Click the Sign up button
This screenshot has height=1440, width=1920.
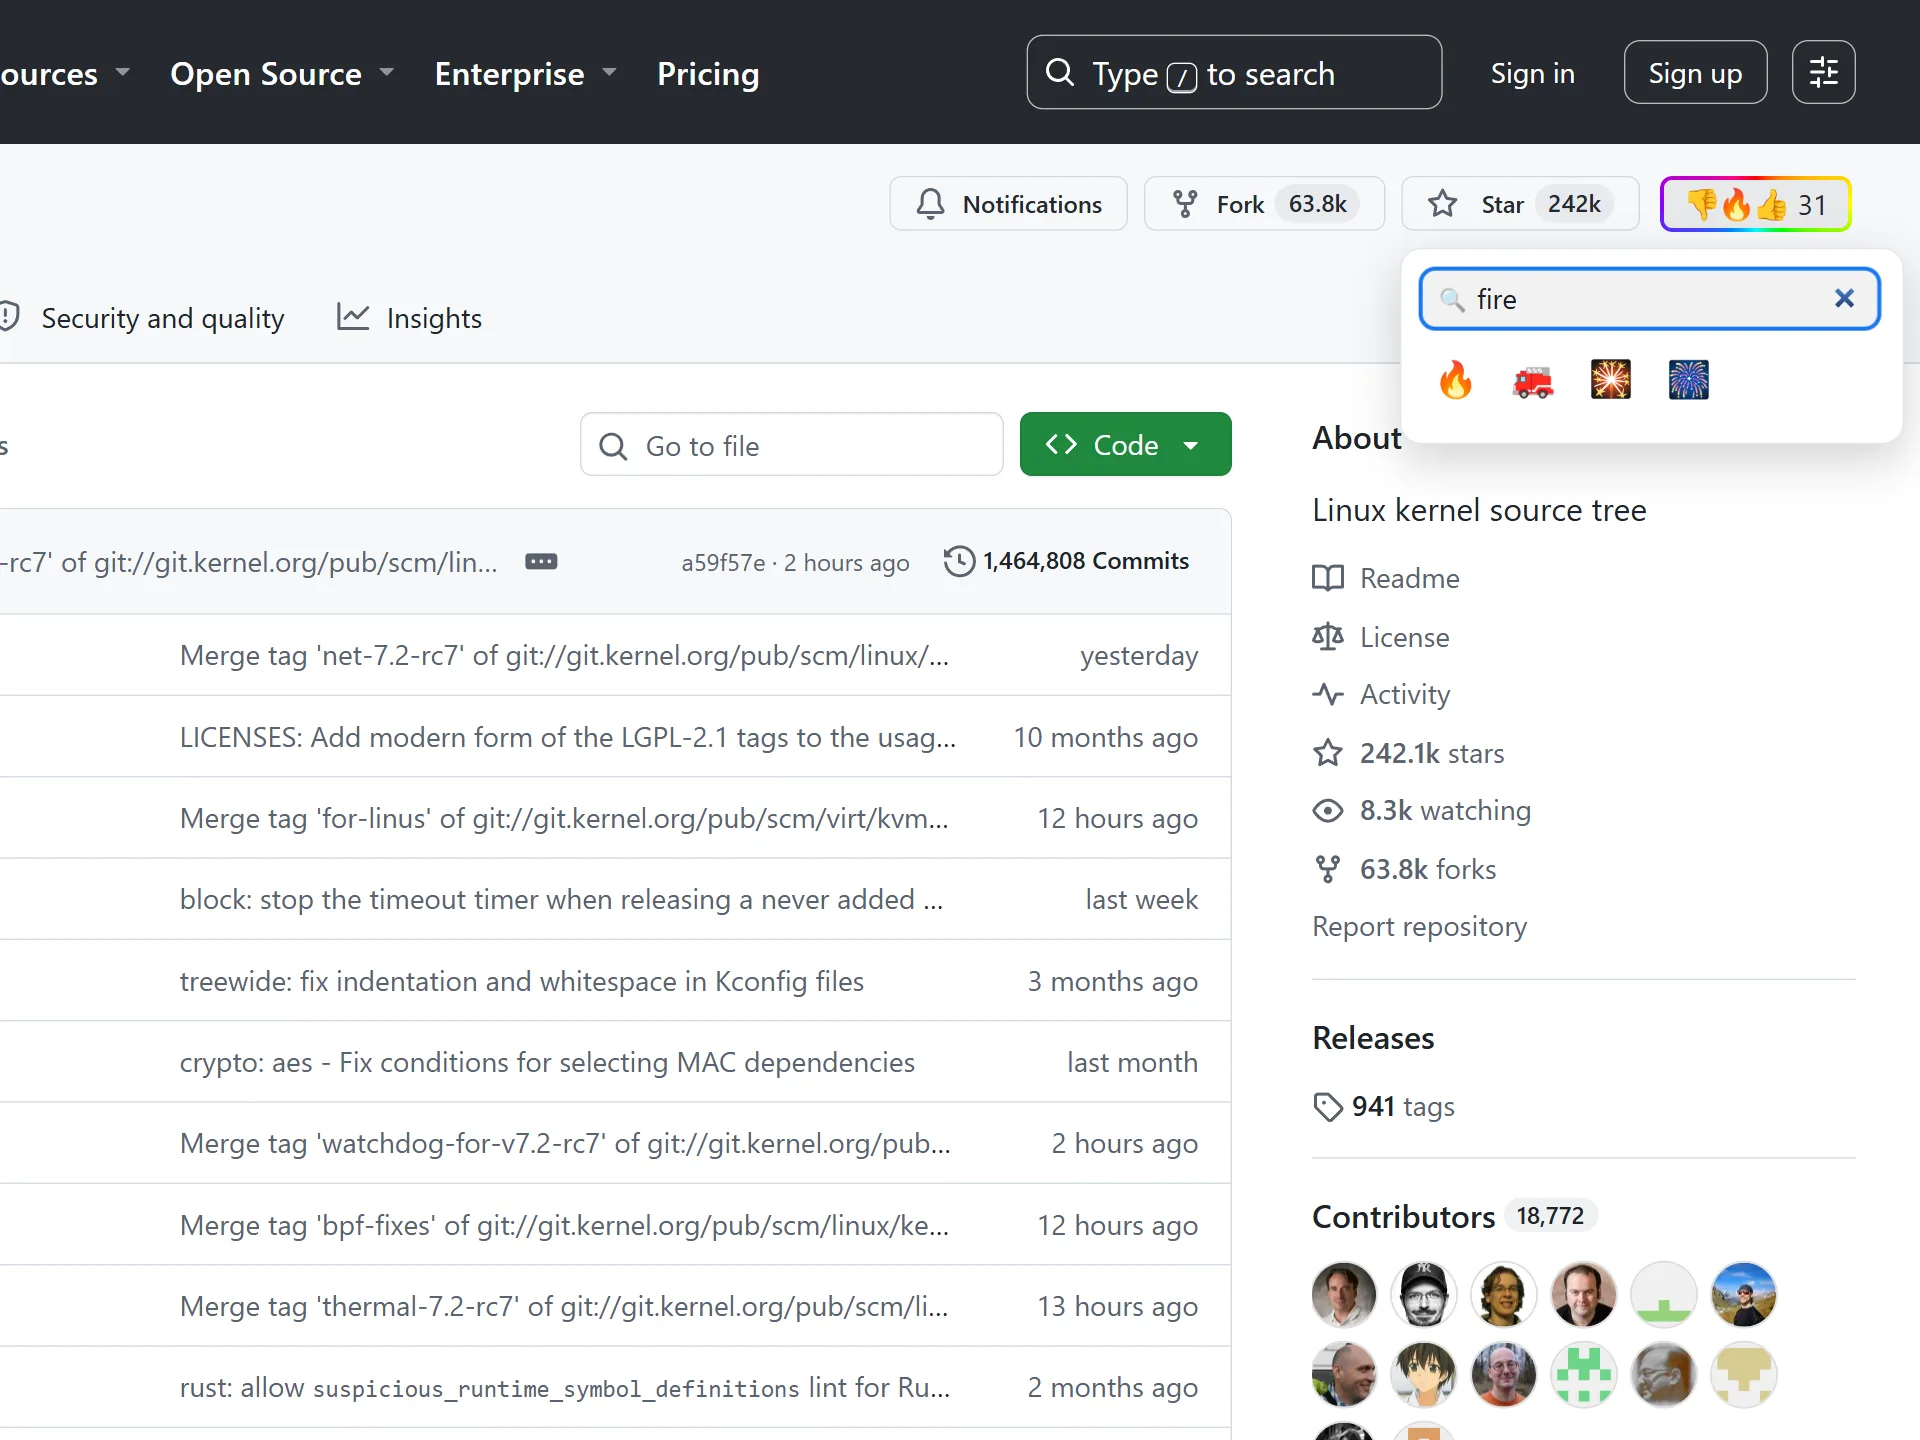coord(1695,72)
